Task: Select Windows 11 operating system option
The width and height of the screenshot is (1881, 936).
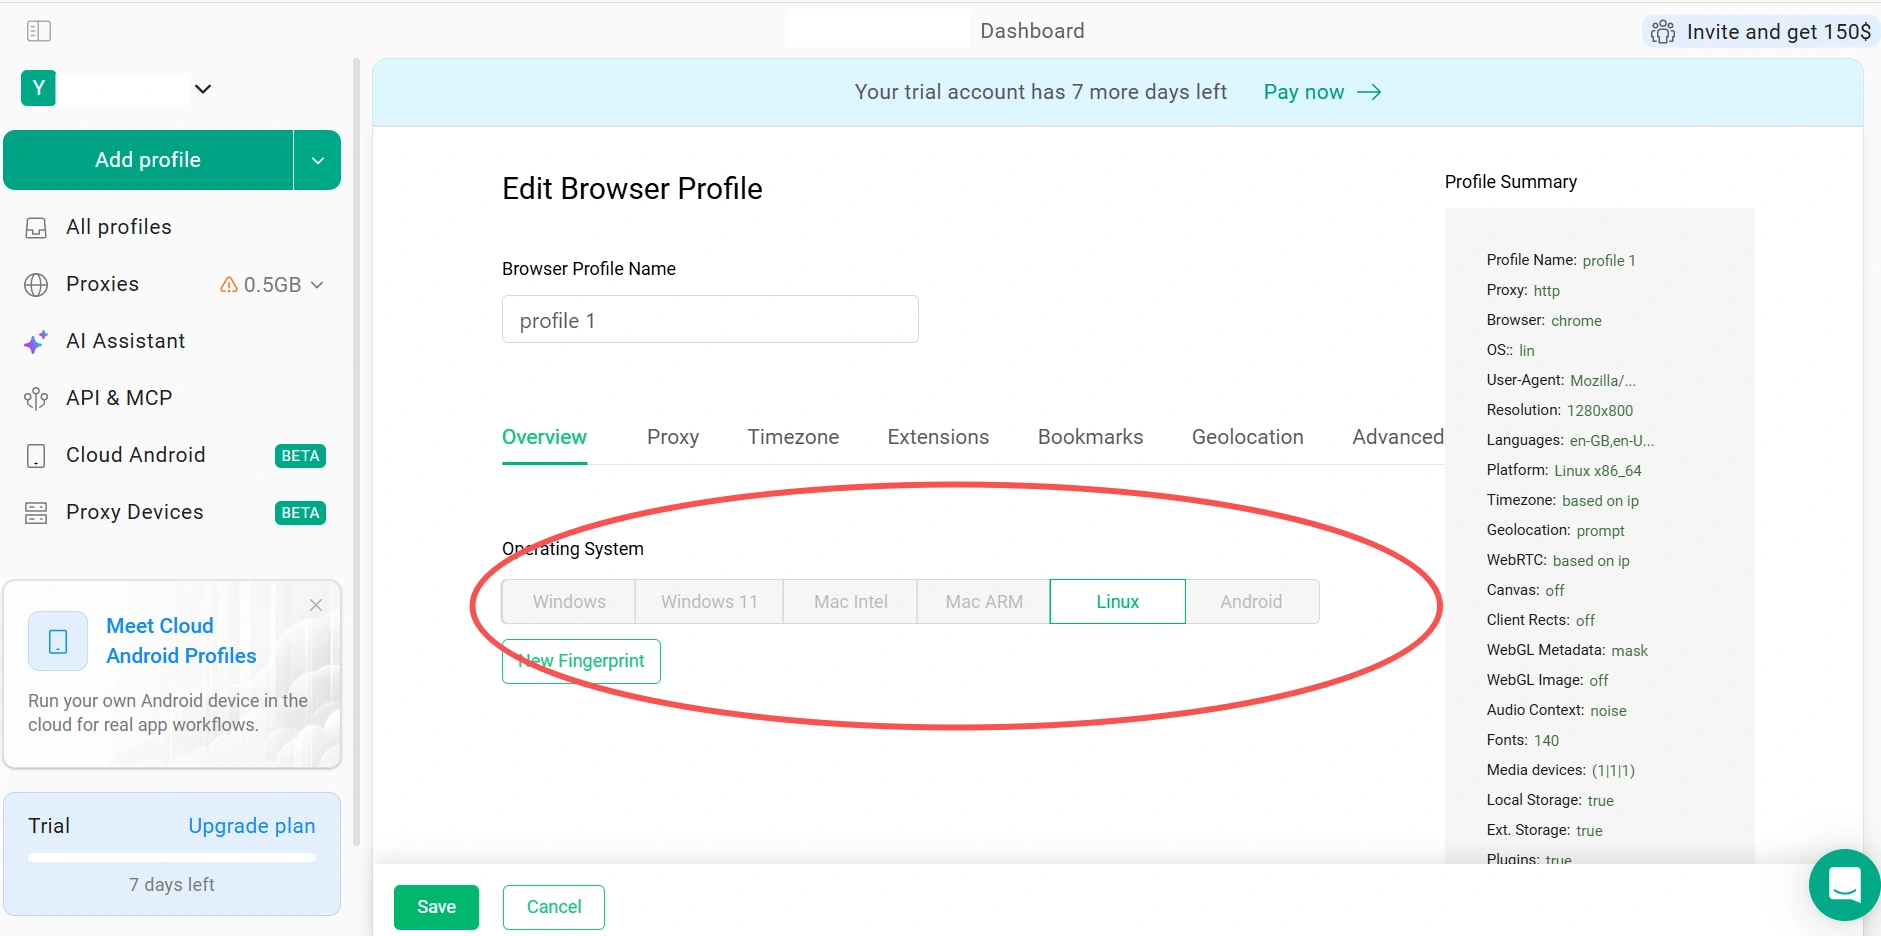Action: (709, 602)
